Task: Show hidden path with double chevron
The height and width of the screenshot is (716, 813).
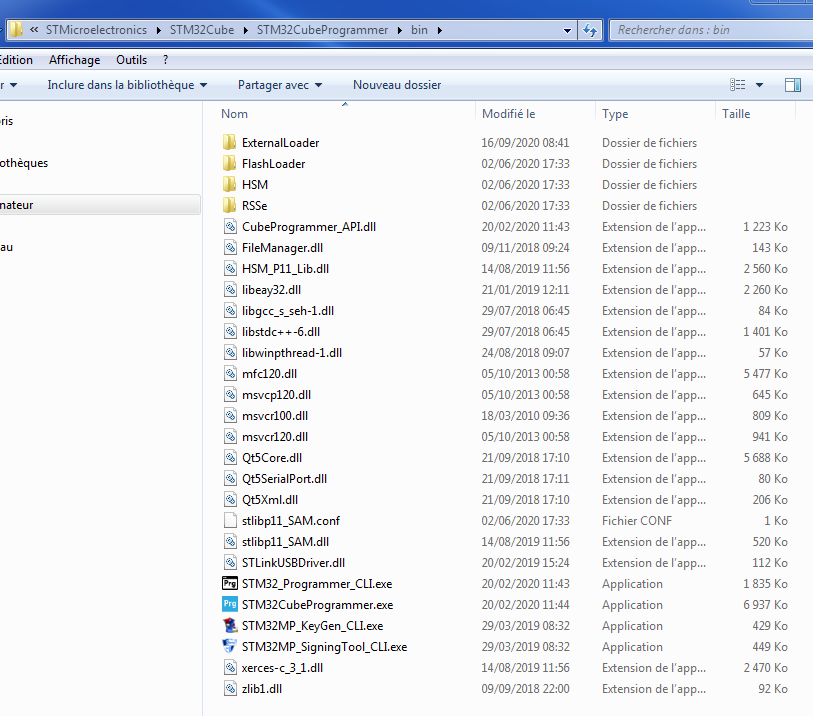Action: point(34,30)
